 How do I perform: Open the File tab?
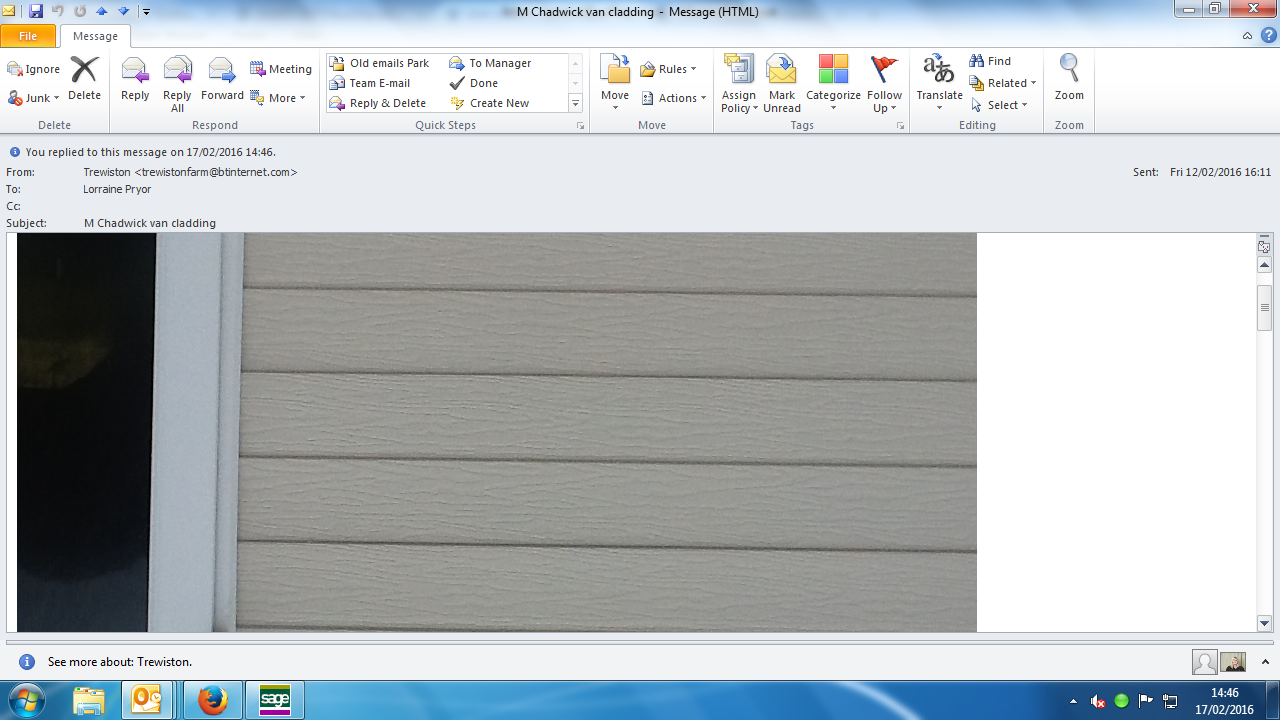point(28,36)
